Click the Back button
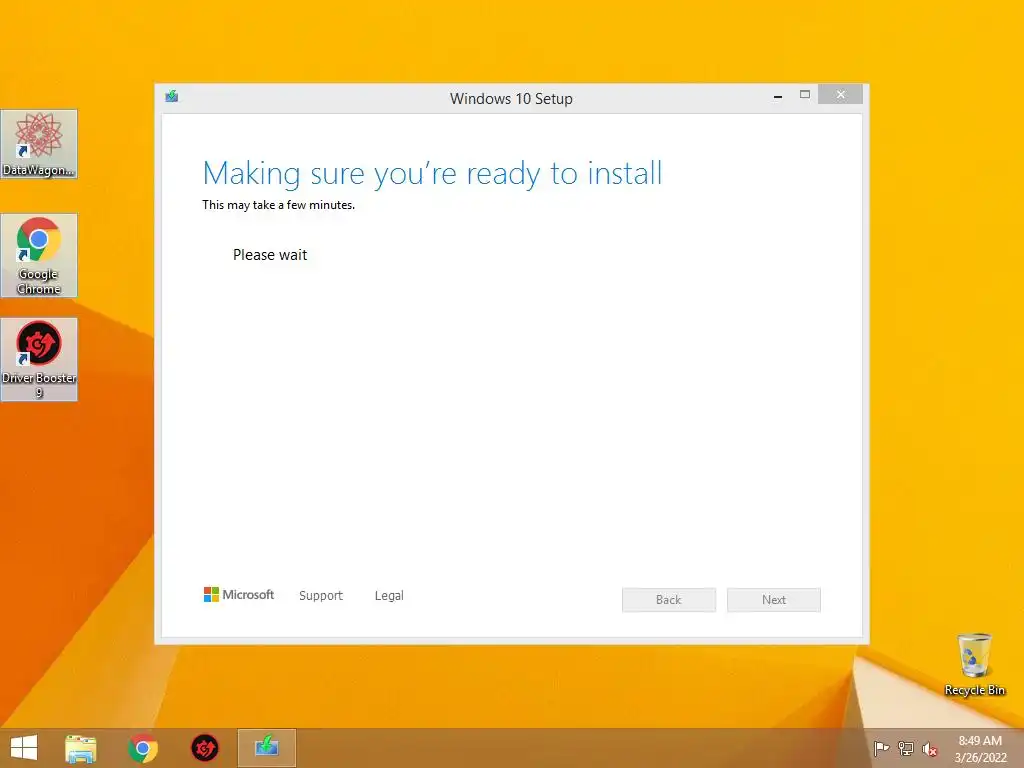This screenshot has height=768, width=1024. click(669, 600)
